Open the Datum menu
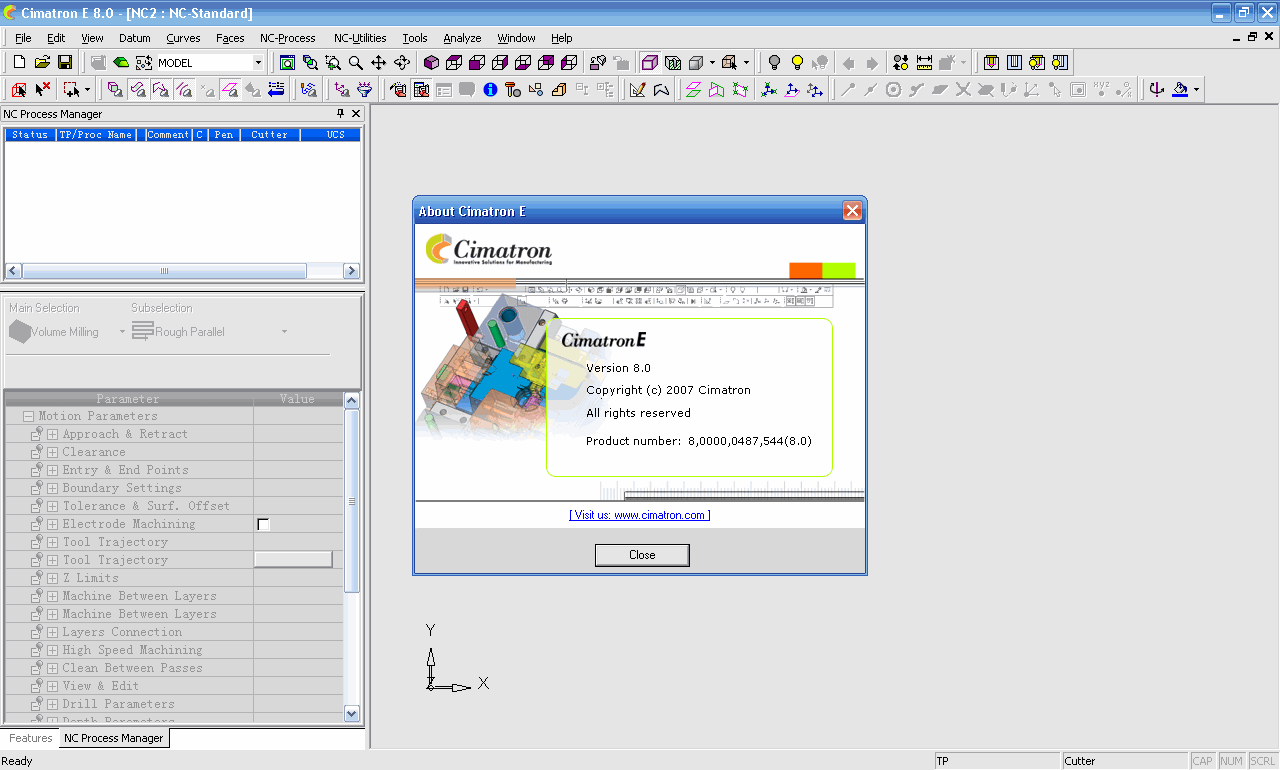 point(134,38)
